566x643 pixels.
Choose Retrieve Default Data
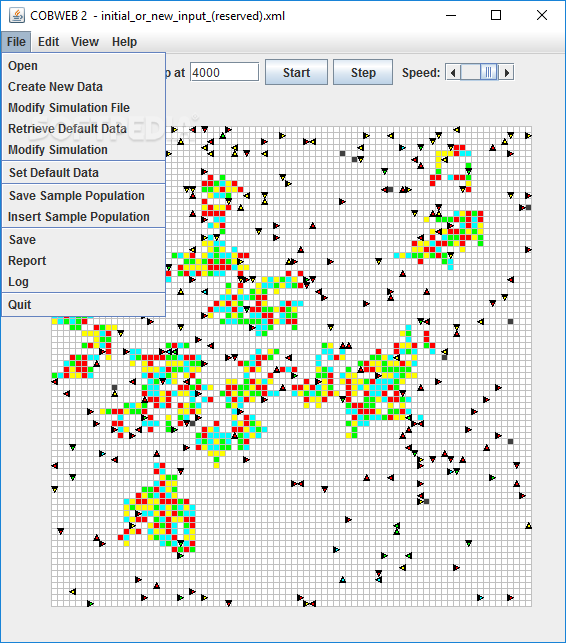(84, 129)
